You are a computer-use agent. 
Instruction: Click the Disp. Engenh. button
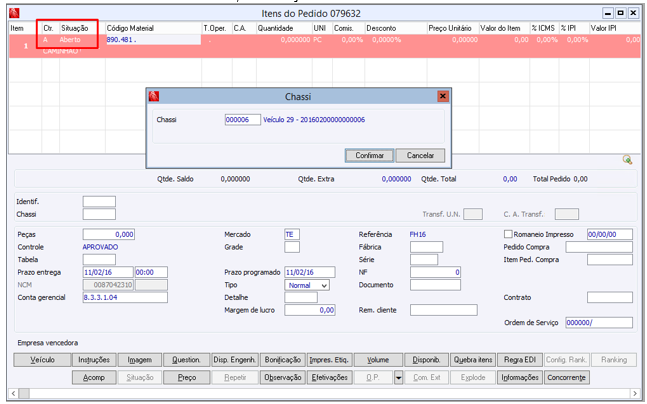(x=235, y=360)
